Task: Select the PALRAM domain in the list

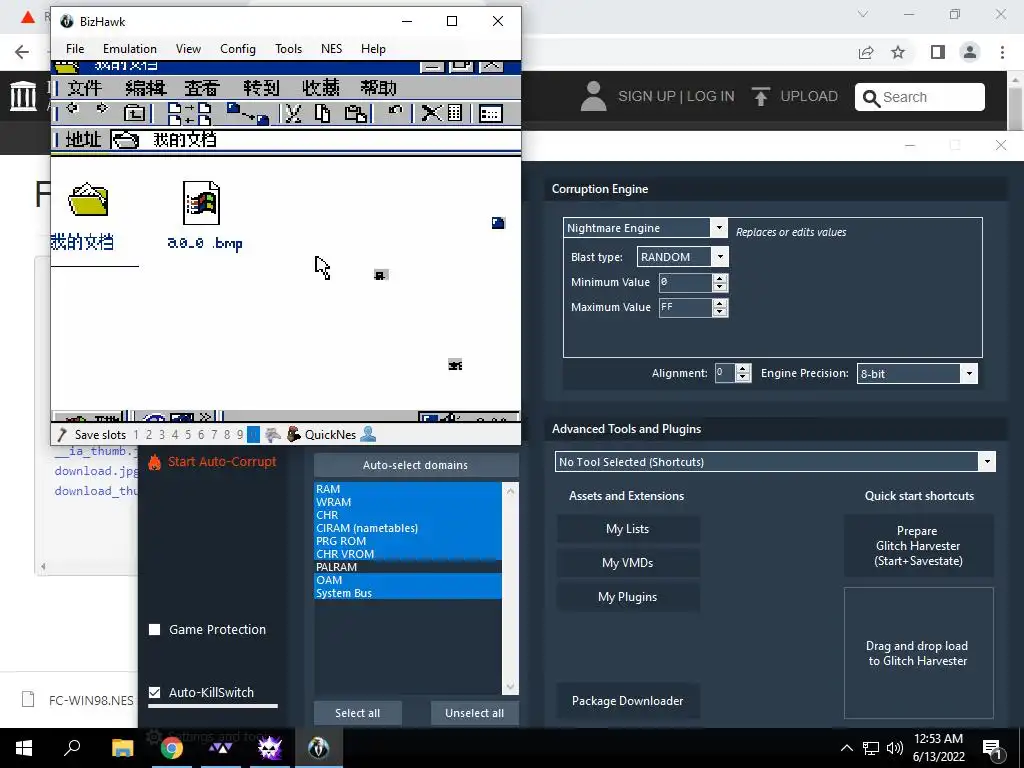Action: click(x=408, y=567)
